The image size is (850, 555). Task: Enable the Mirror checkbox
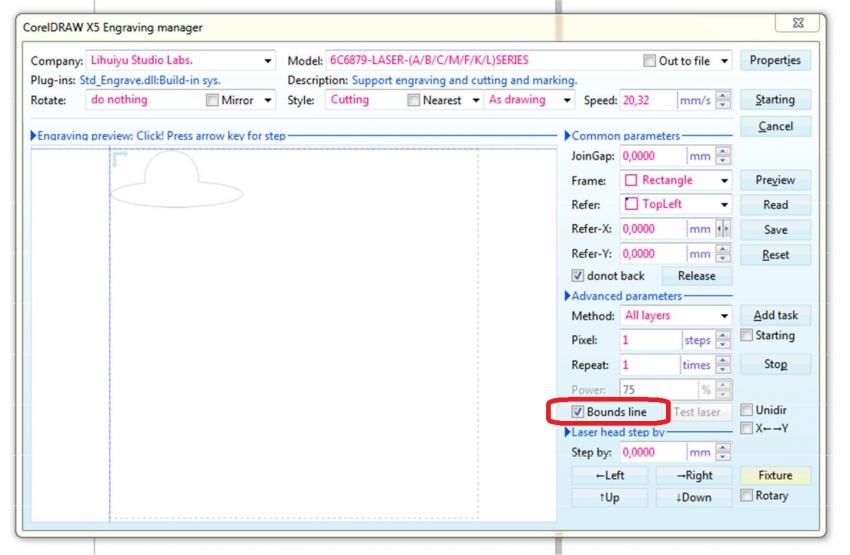click(x=212, y=100)
